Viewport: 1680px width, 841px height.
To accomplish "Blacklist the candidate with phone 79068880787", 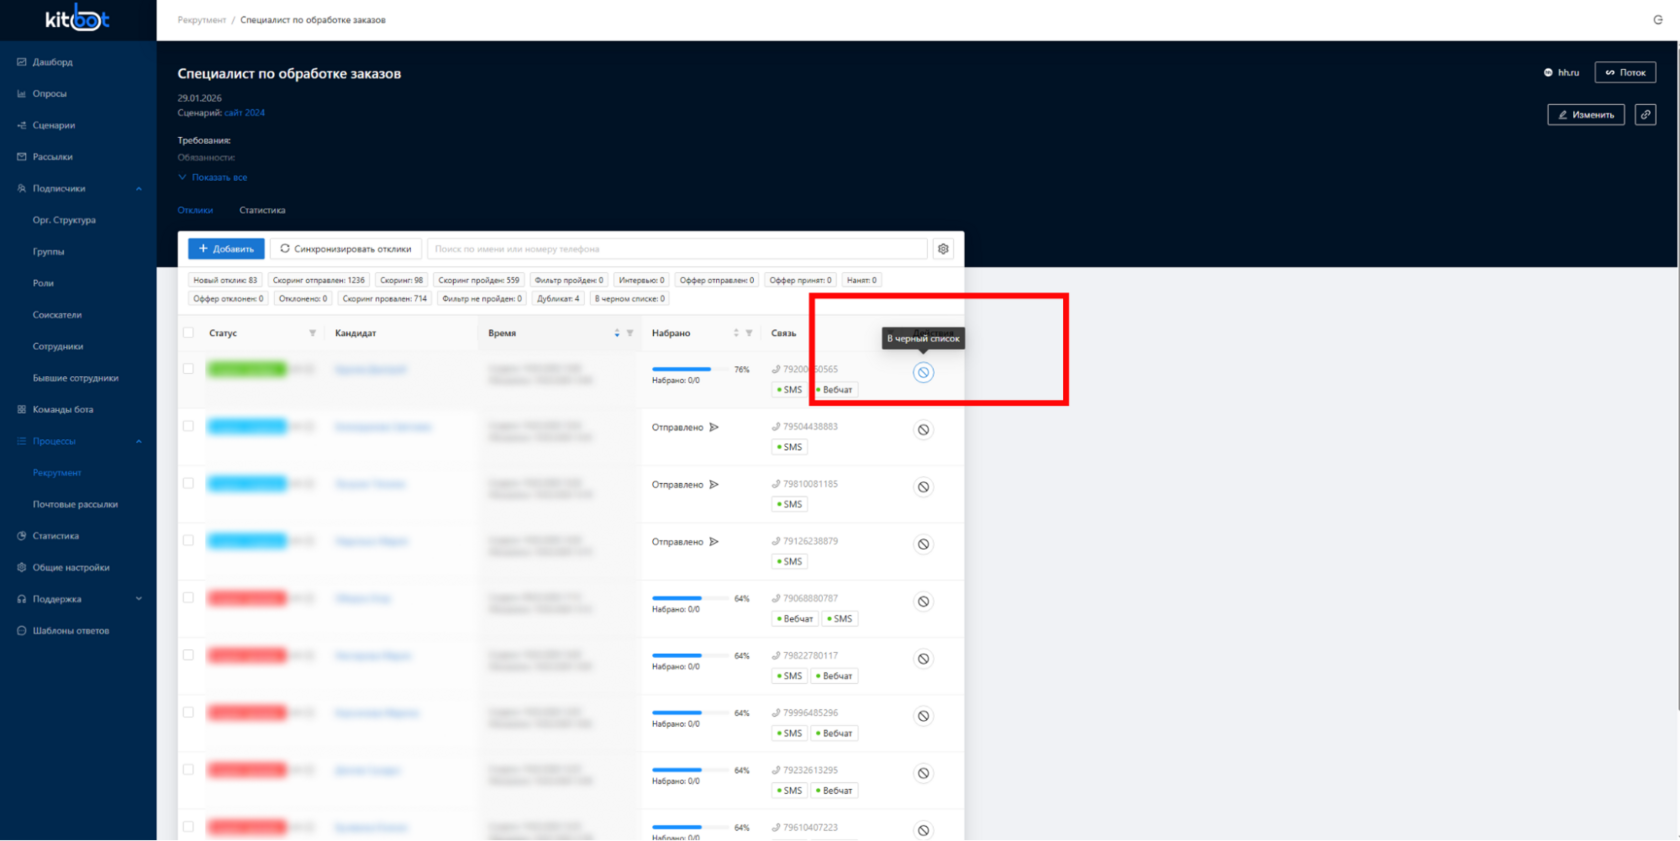I will click(923, 602).
